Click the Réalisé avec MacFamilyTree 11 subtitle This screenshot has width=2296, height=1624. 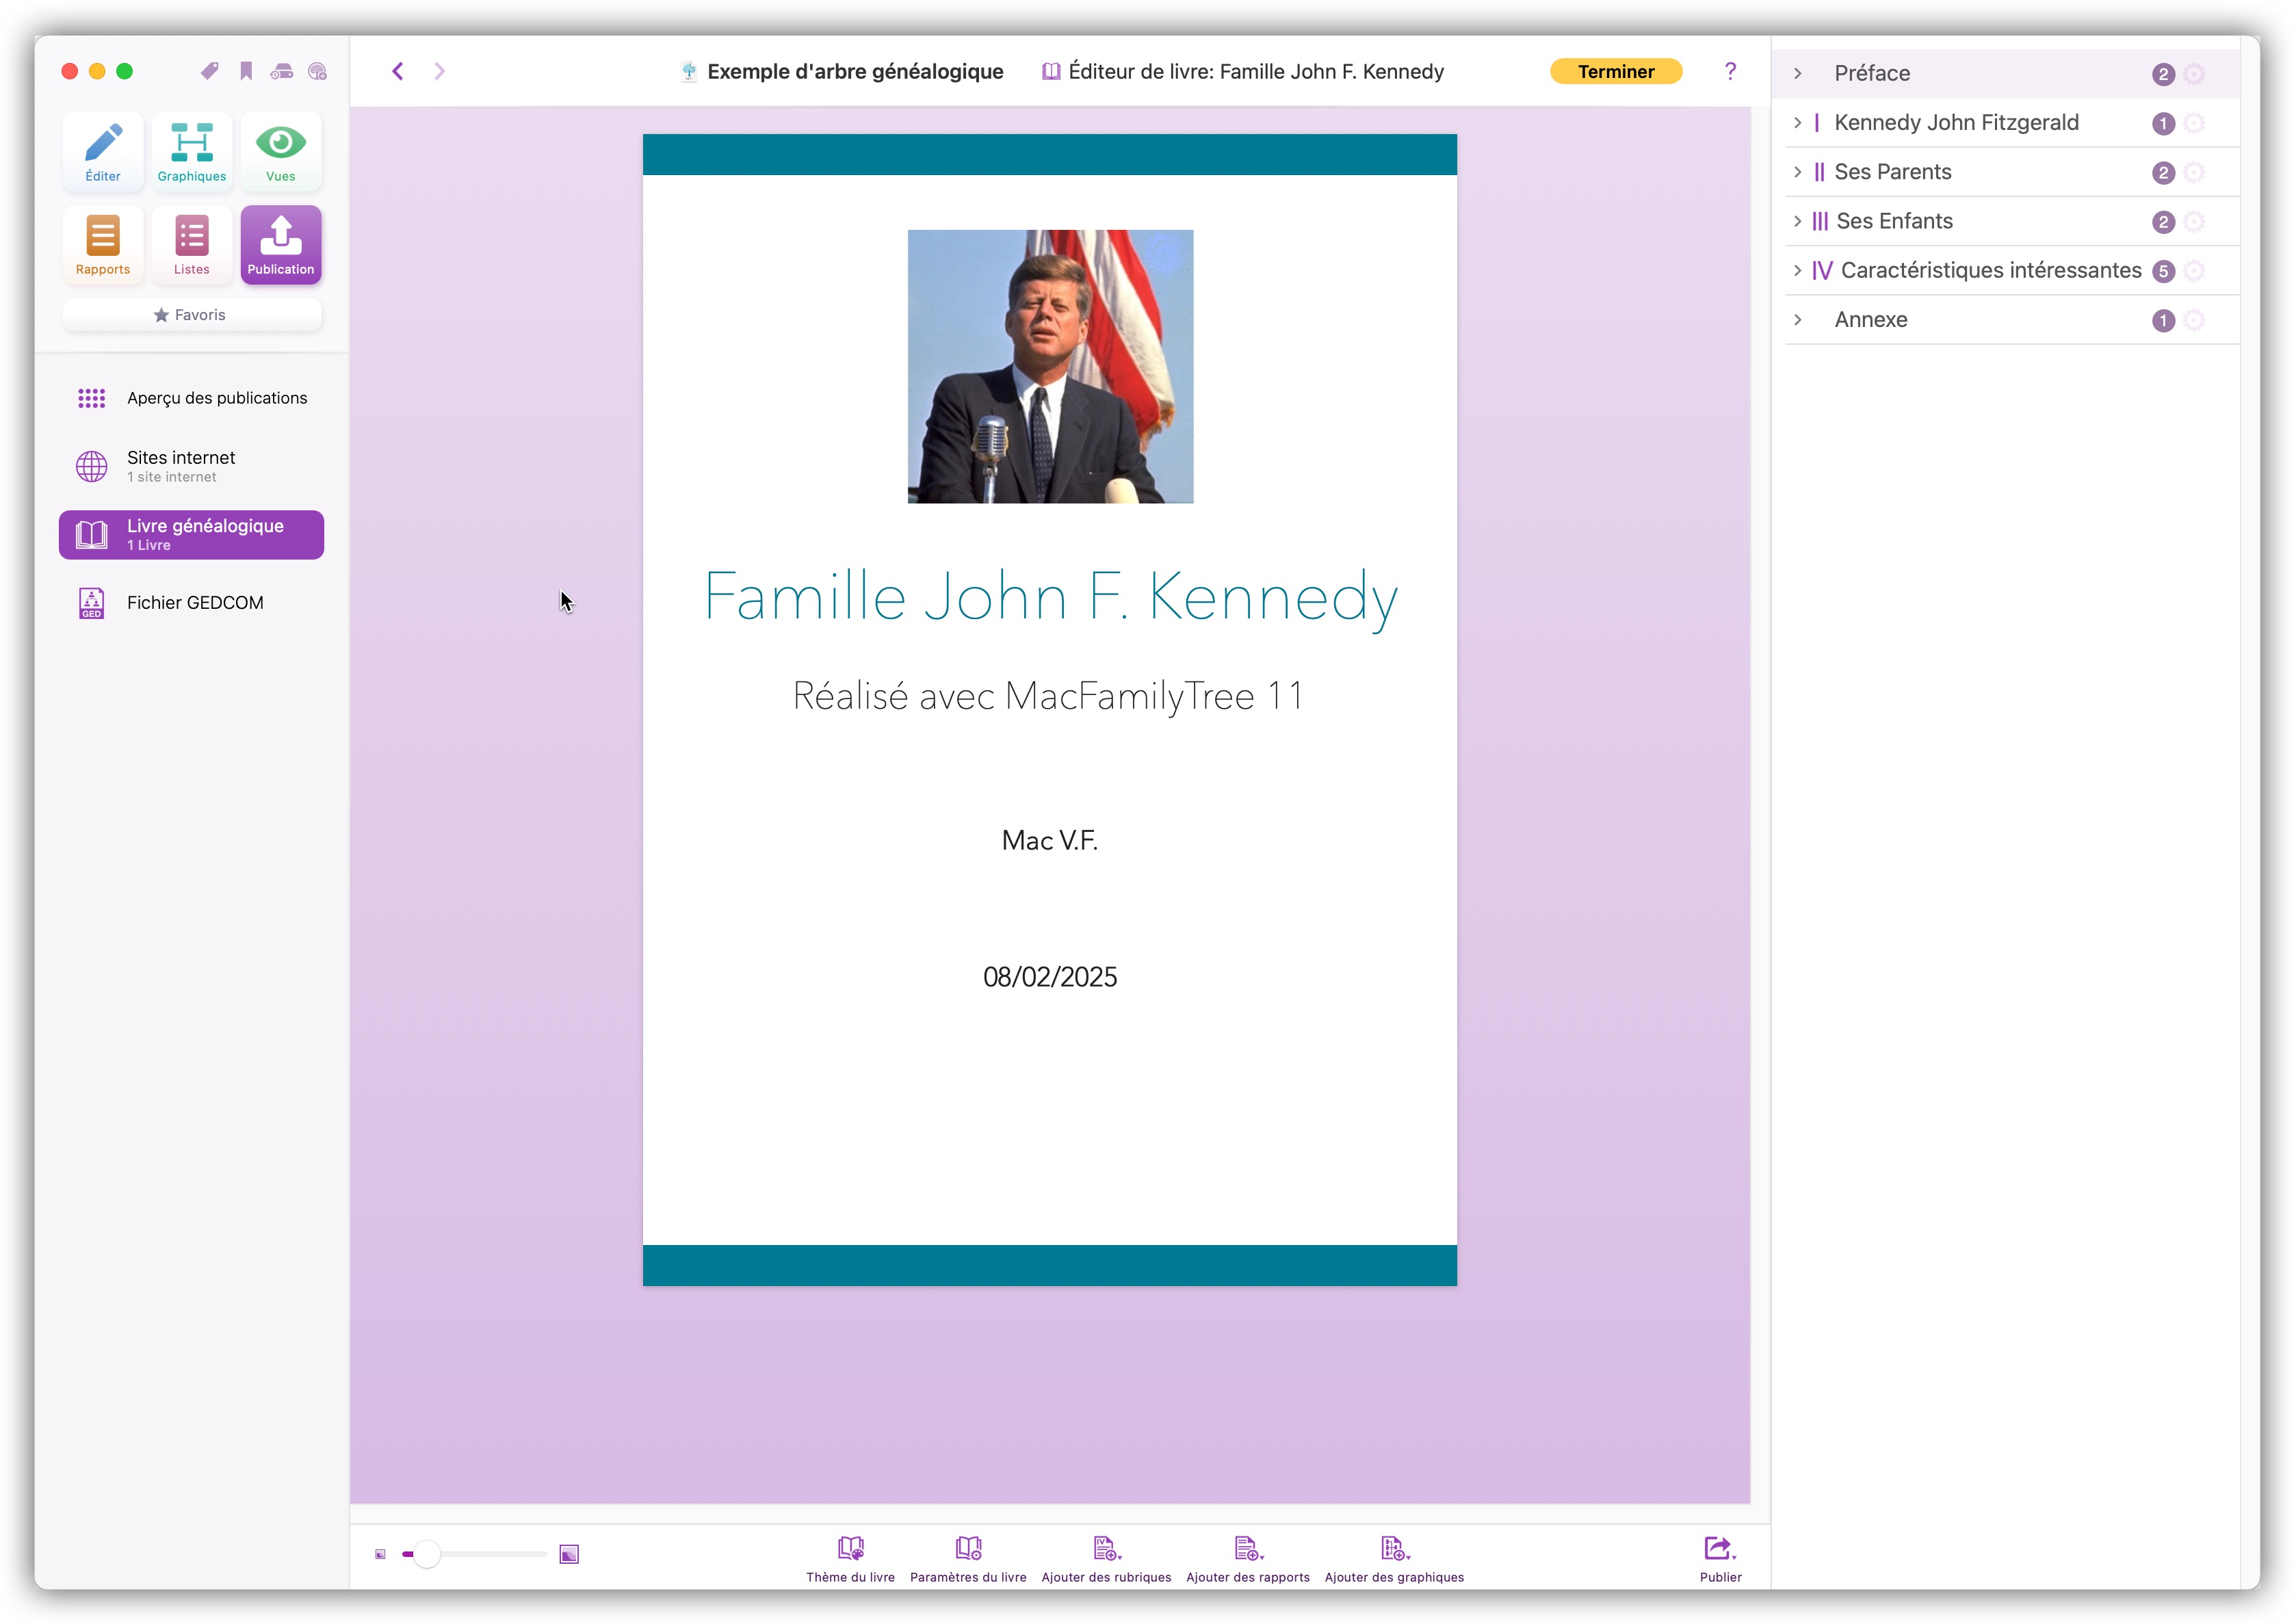click(x=1049, y=696)
